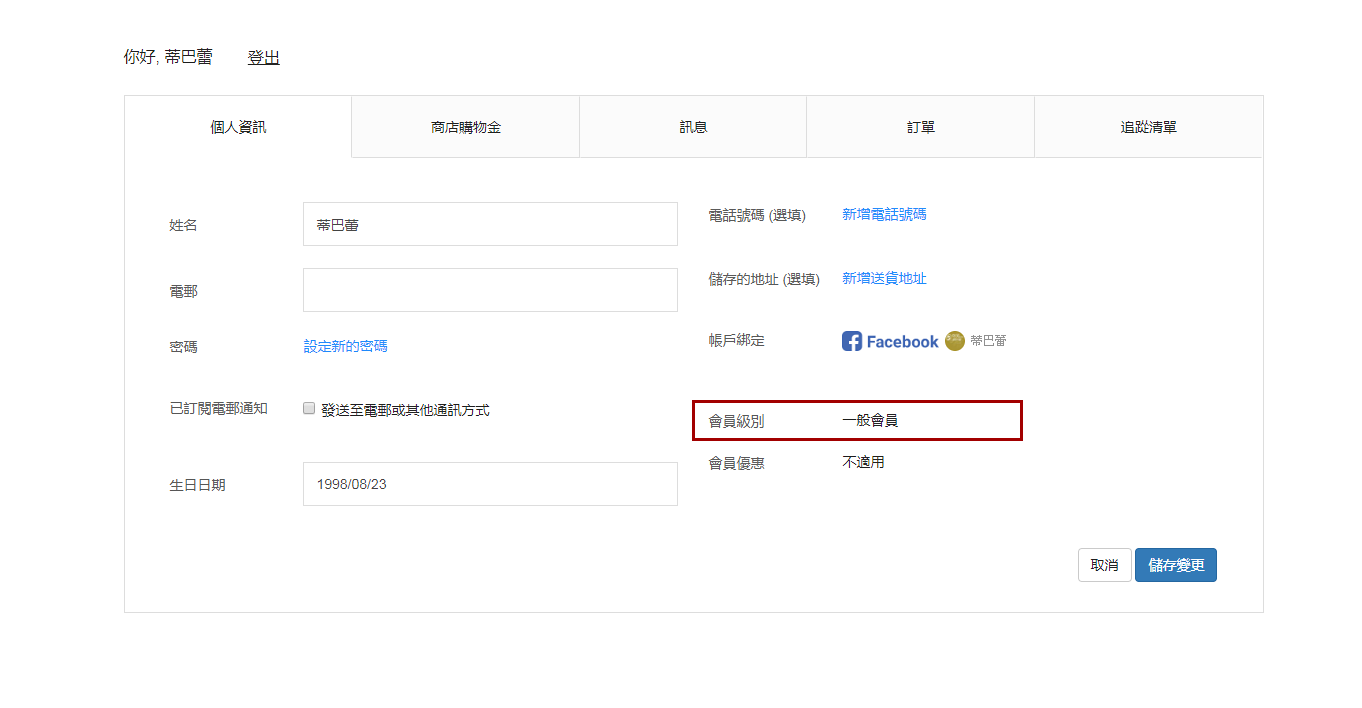1362x708 pixels.
Task: Click the 一般會員 membership level text
Action: pyautogui.click(x=870, y=421)
